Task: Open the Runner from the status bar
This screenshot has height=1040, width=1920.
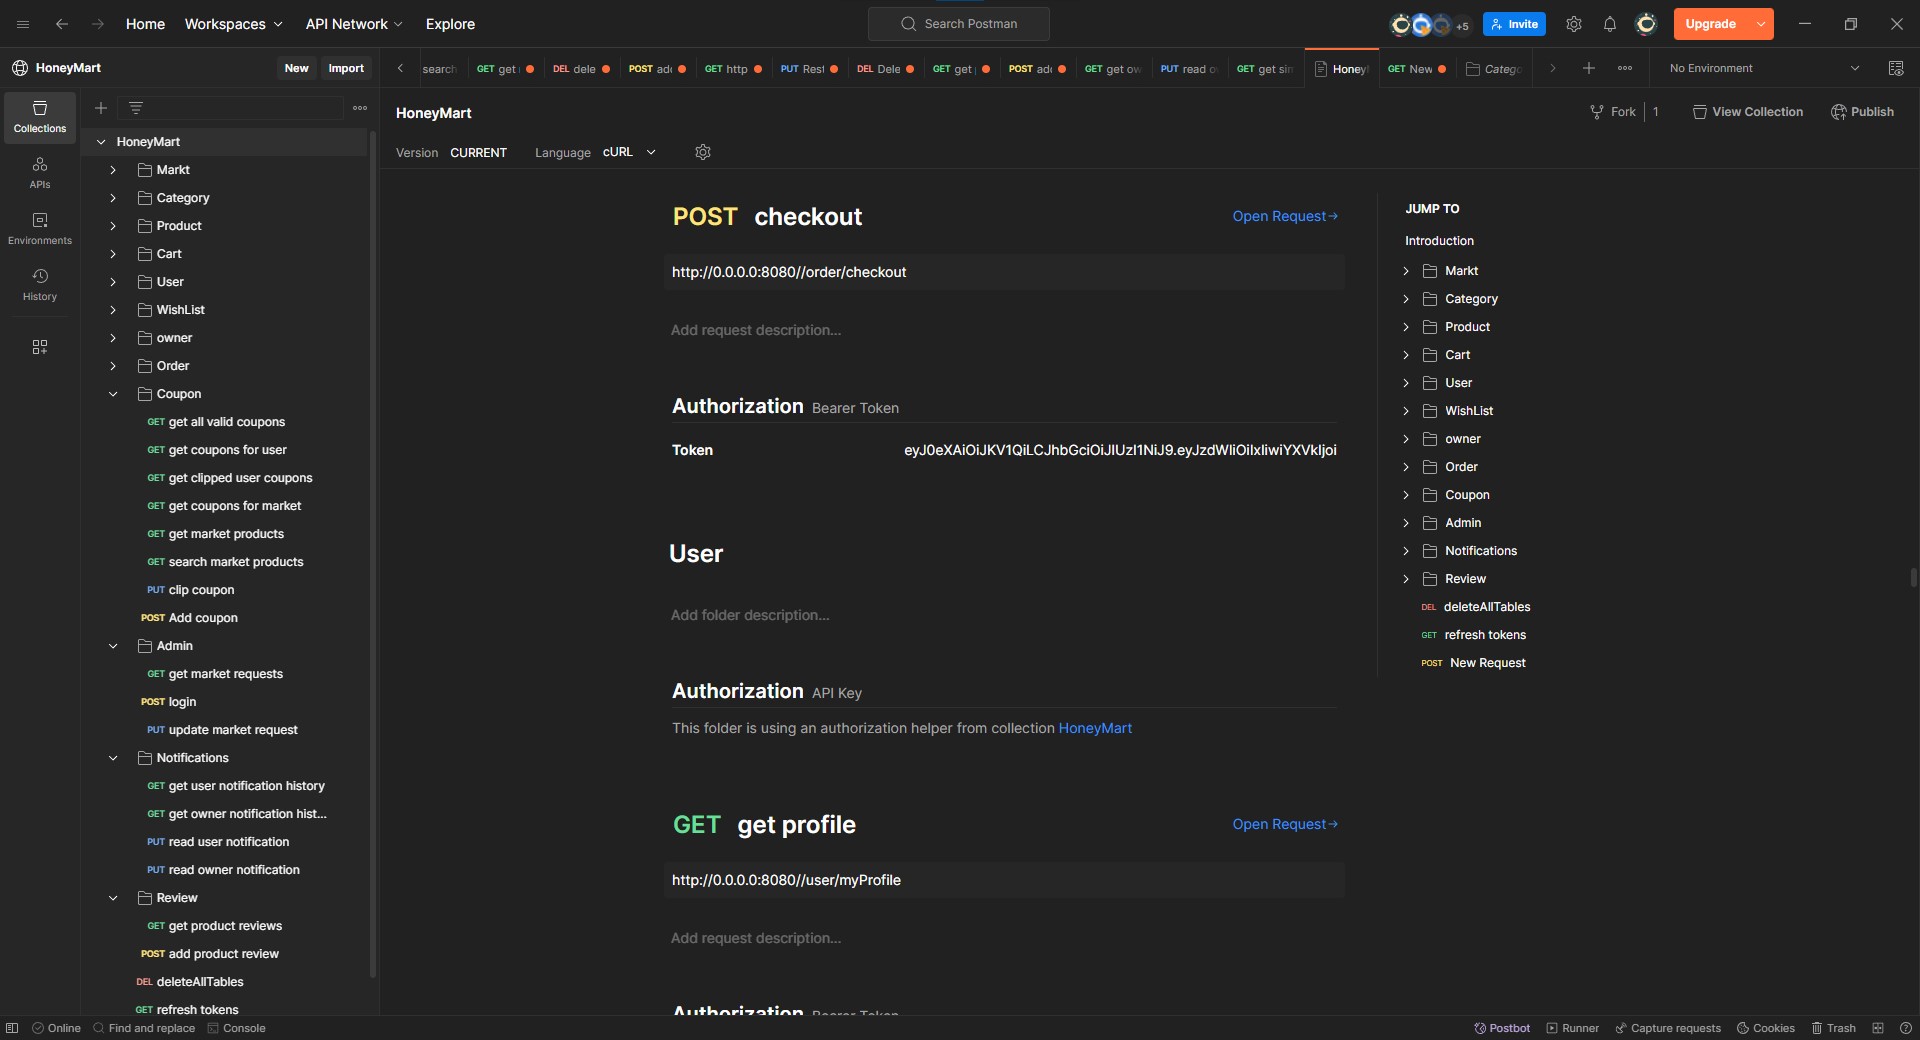Action: 1571,1028
